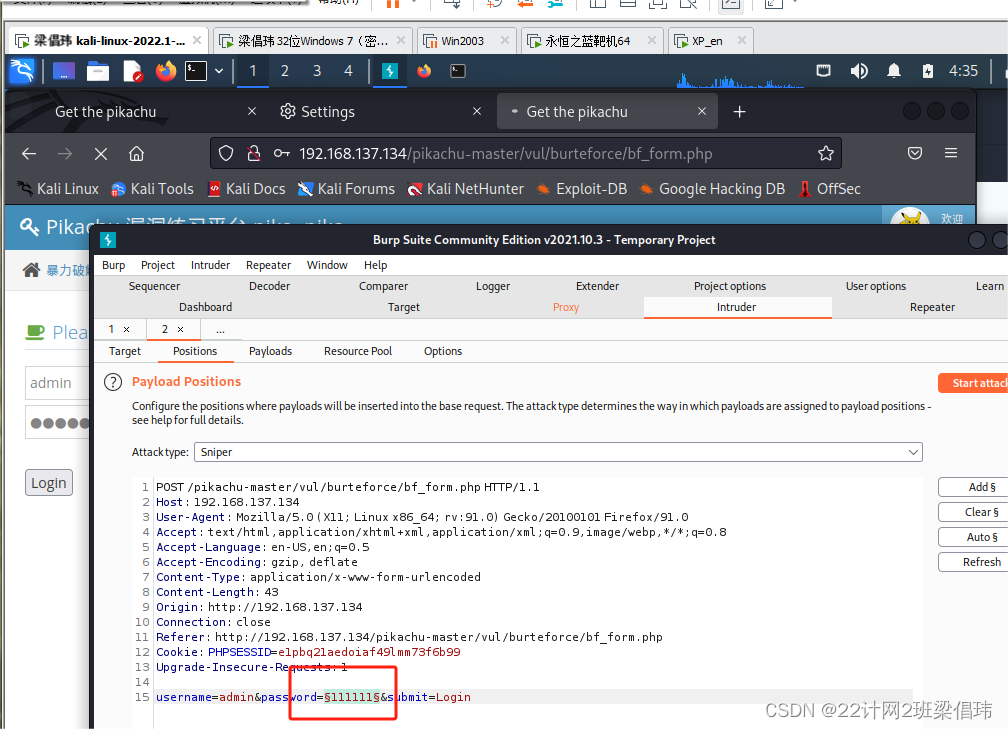Open the Window menu in Burp Suite
The image size is (1008, 729).
click(327, 265)
